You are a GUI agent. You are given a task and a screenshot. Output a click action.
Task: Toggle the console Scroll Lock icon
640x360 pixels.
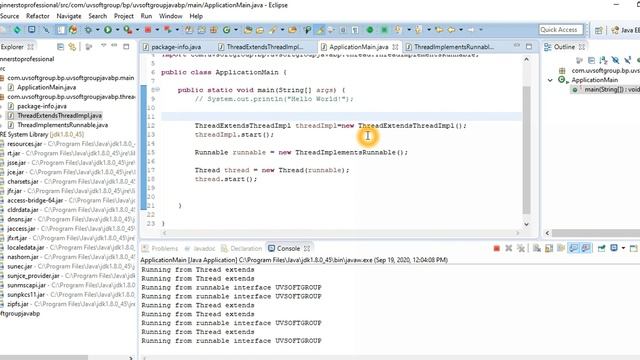pyautogui.click(x=549, y=248)
